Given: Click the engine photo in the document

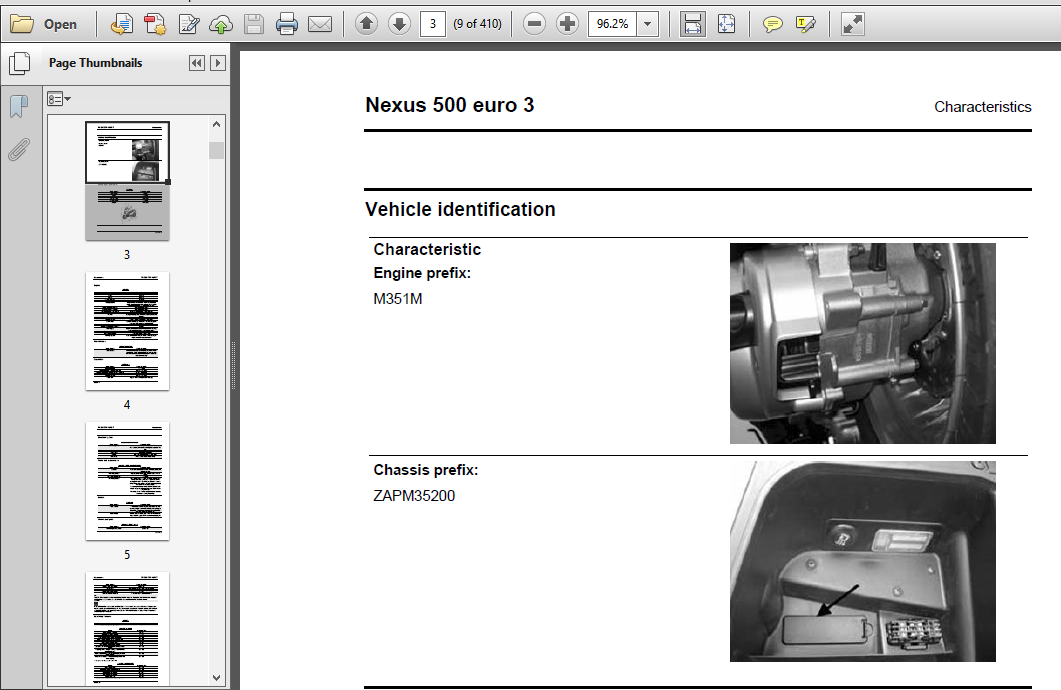Looking at the screenshot, I should coord(863,343).
